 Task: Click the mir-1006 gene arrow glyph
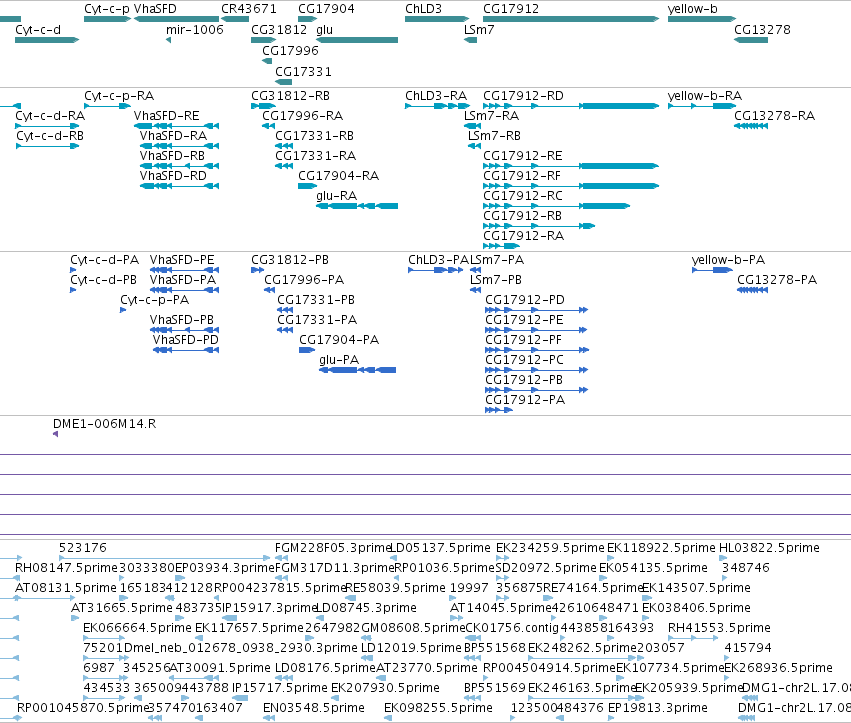[x=168, y=40]
